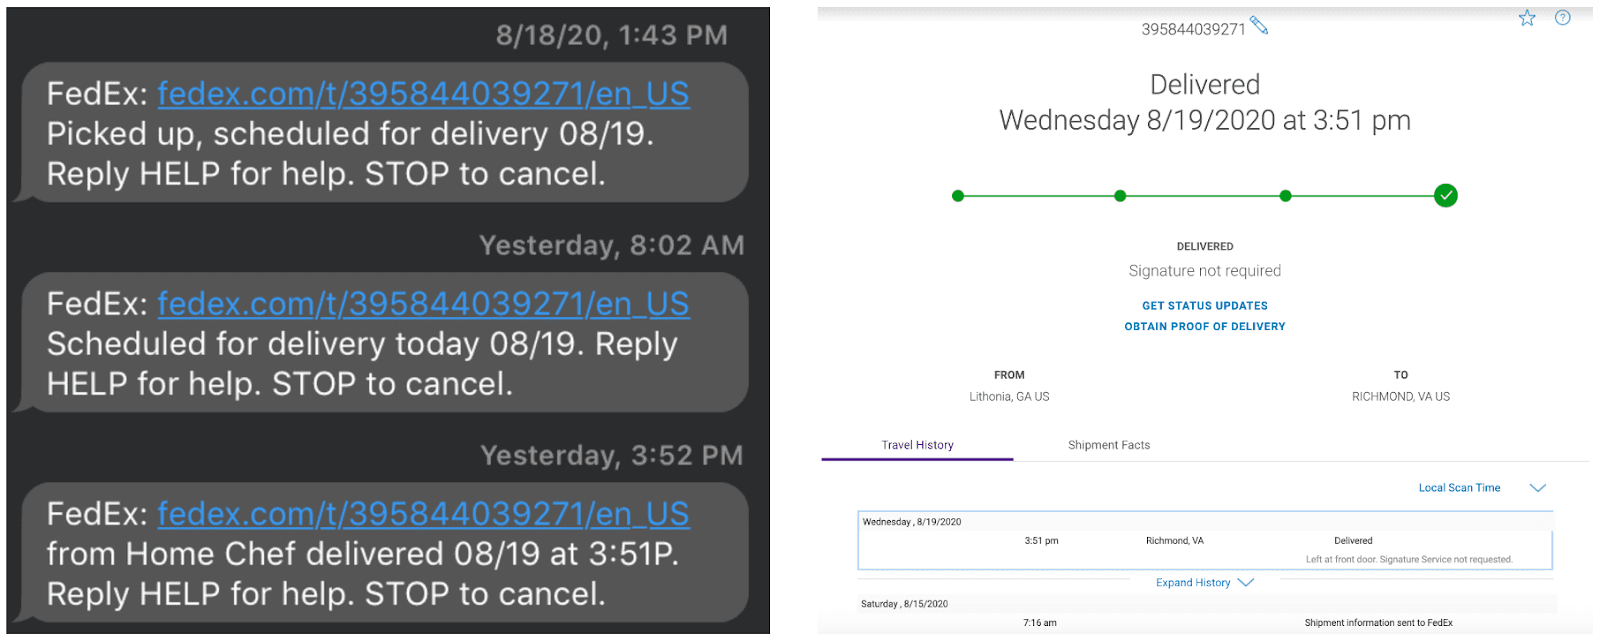This screenshot has height=641, width=1600.
Task: Open FedEx link in the 8:02 AM message
Action: coord(423,304)
